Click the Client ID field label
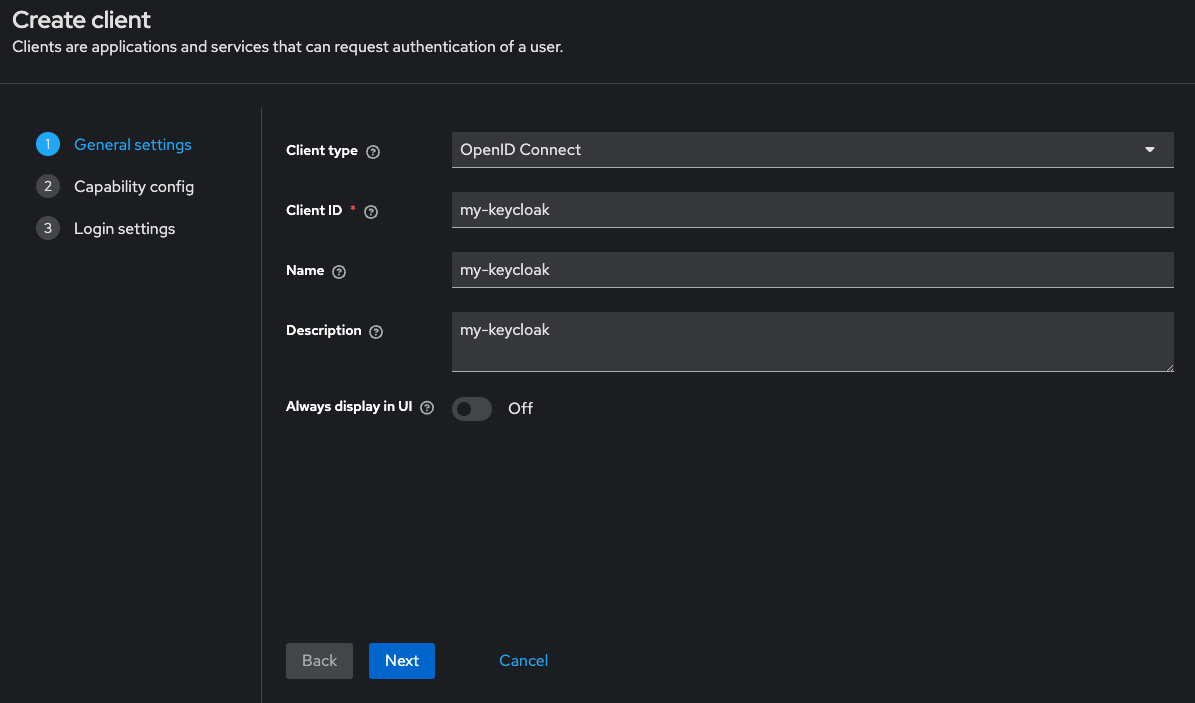Image resolution: width=1195 pixels, height=703 pixels. (314, 210)
